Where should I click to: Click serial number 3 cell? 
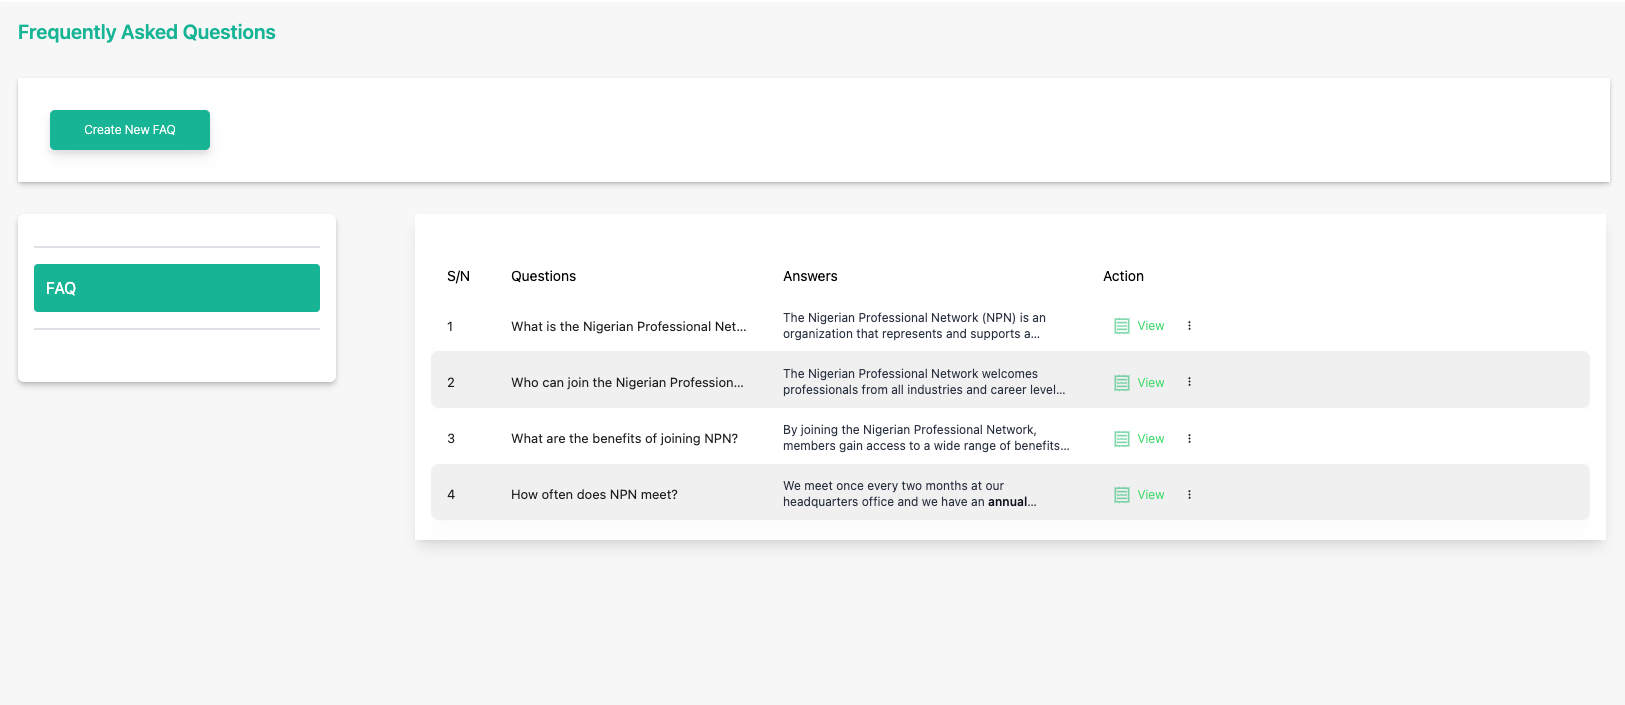tap(451, 439)
